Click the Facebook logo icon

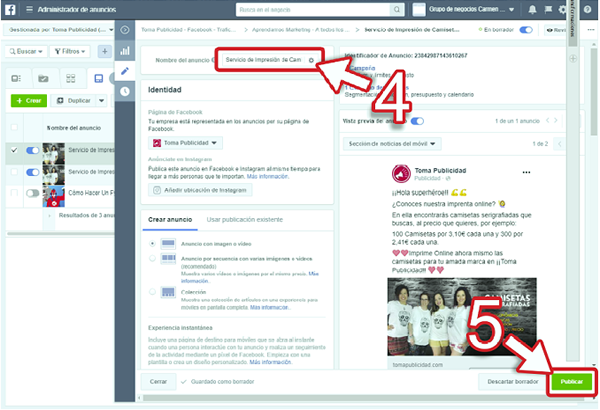pyautogui.click(x=10, y=9)
